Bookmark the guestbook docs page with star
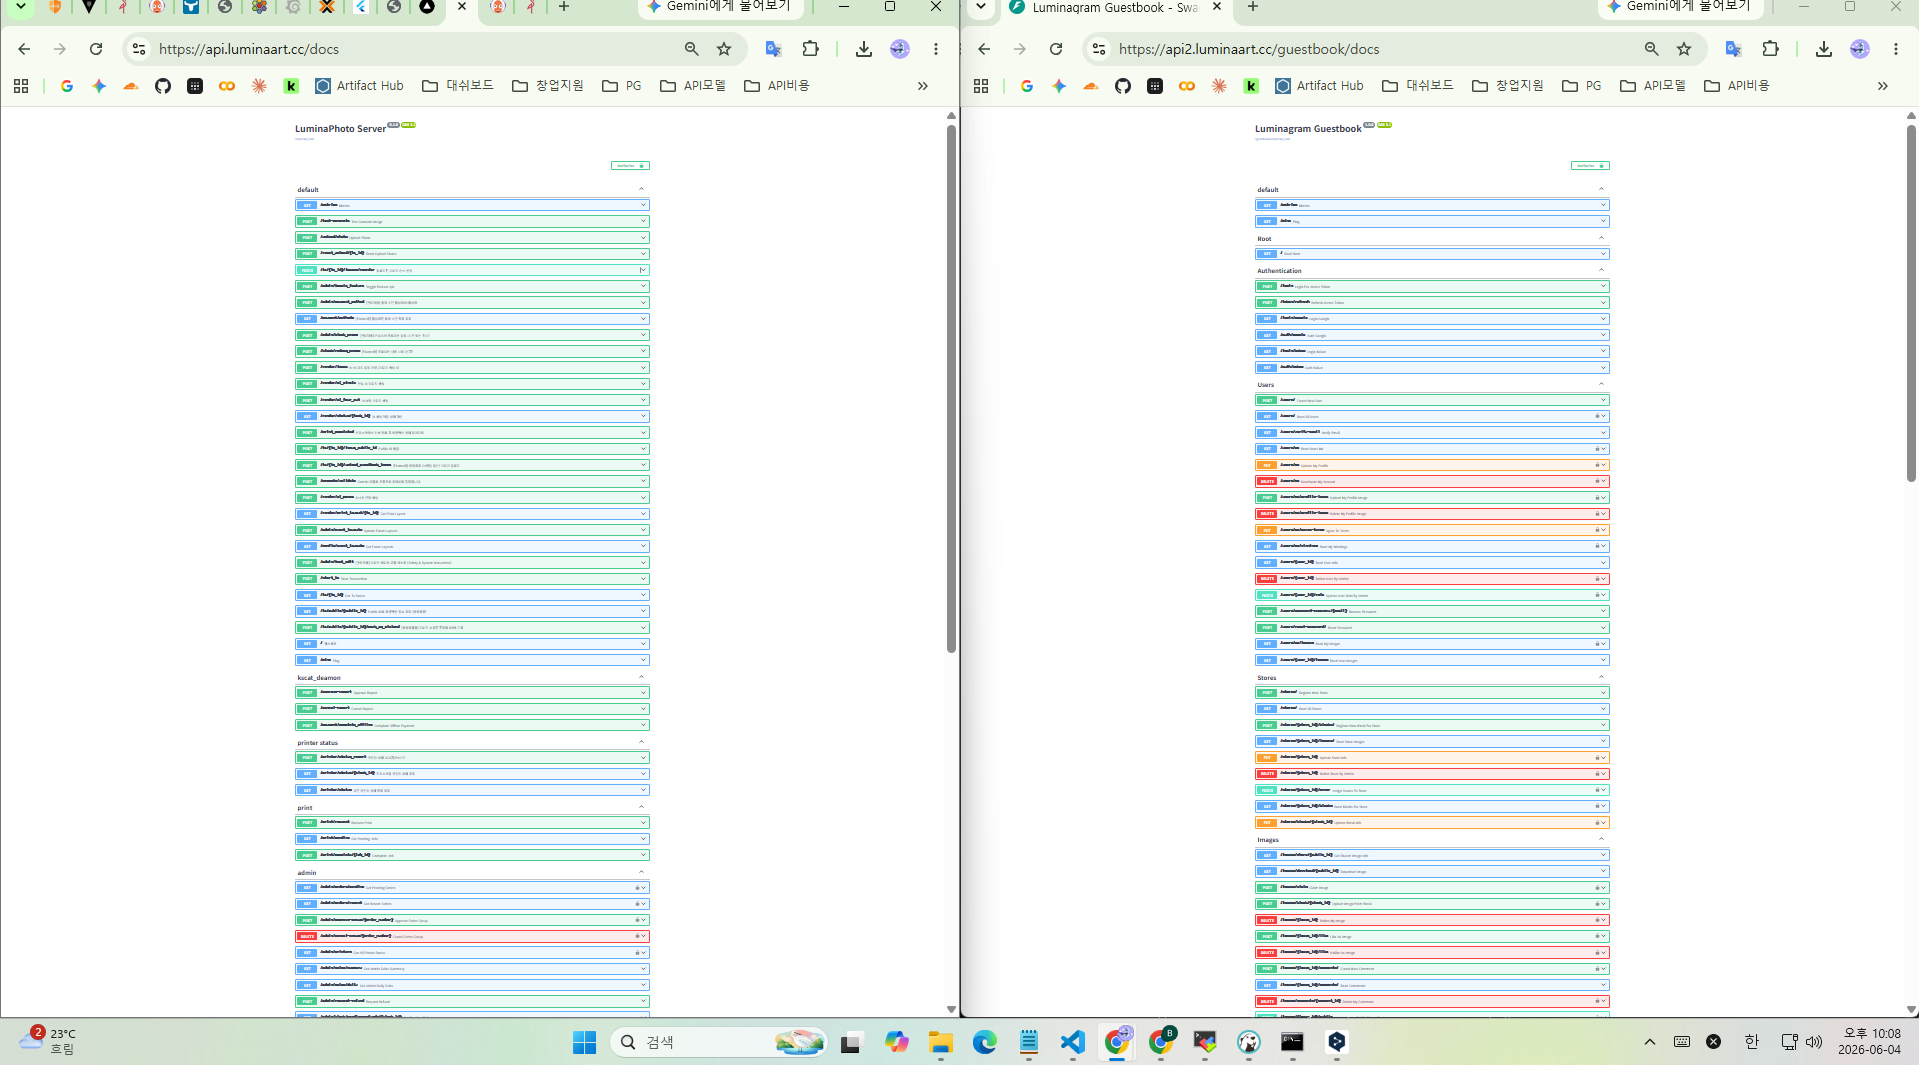The height and width of the screenshot is (1065, 1919). (1684, 49)
